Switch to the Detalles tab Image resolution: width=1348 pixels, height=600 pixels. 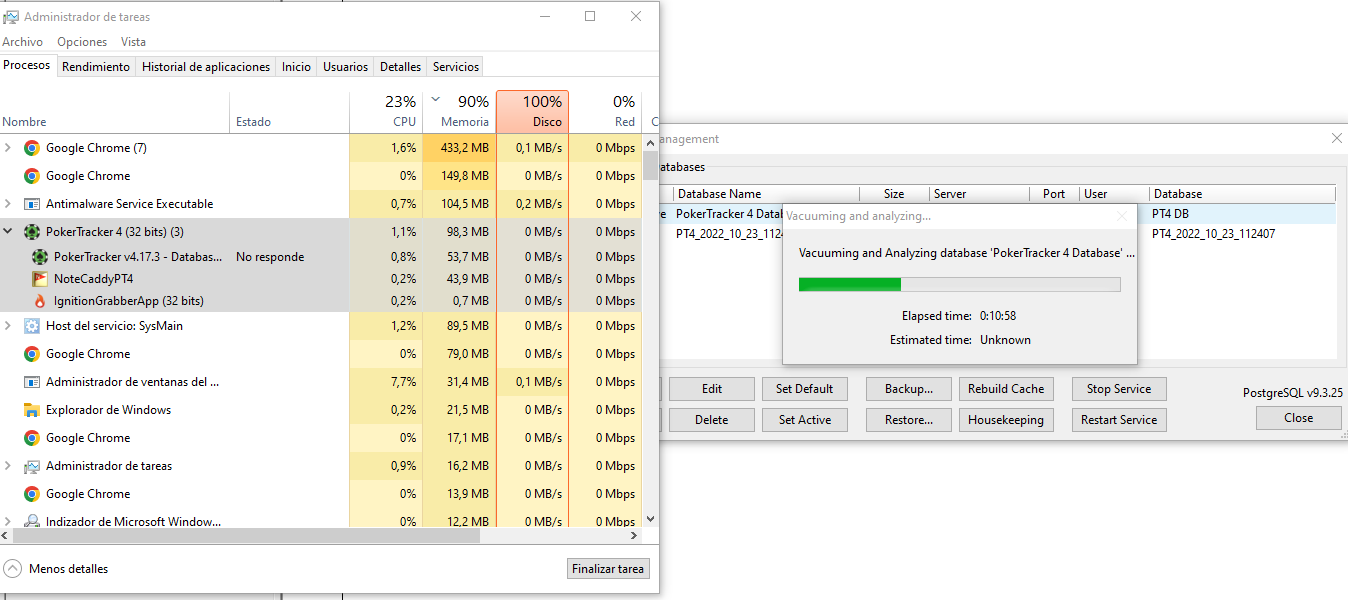pyautogui.click(x=400, y=67)
